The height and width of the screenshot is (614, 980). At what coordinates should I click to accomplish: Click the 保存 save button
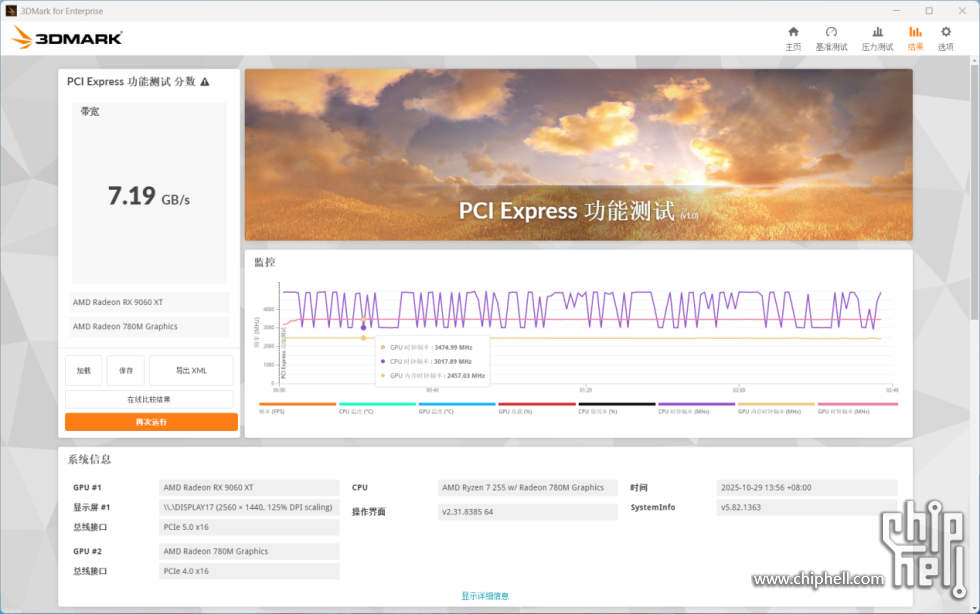coord(126,370)
